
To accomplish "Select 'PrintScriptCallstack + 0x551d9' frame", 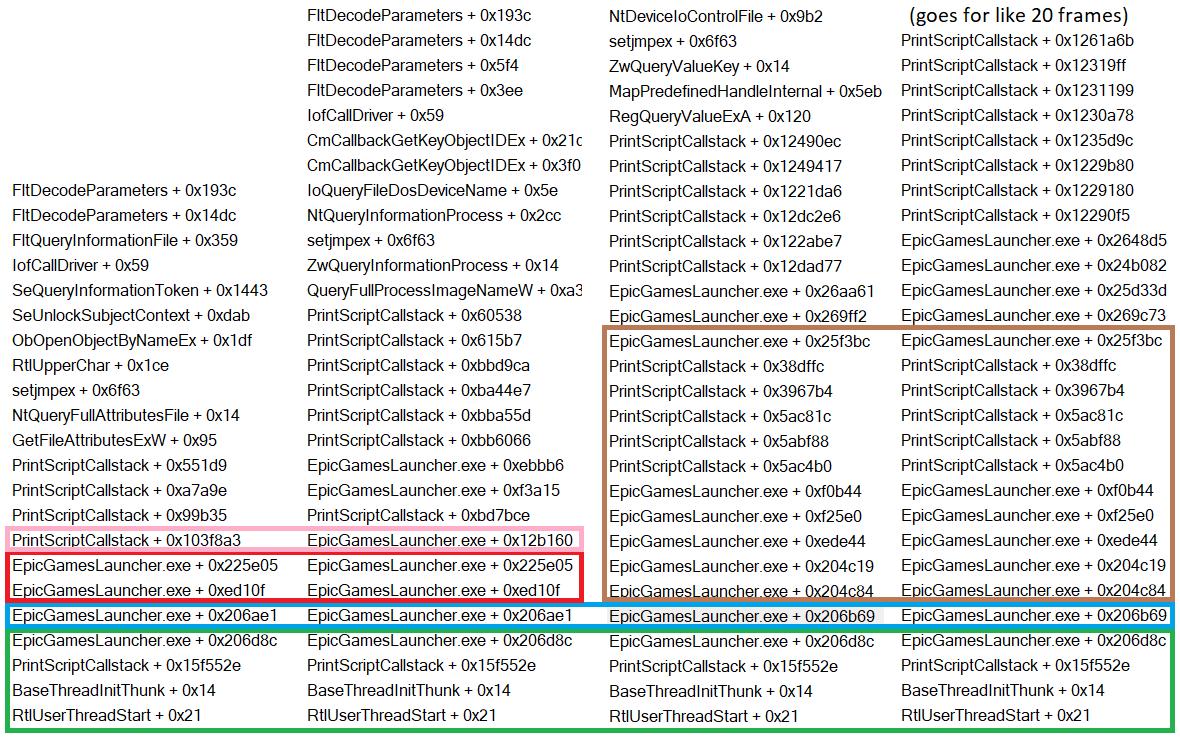I will coord(120,465).
